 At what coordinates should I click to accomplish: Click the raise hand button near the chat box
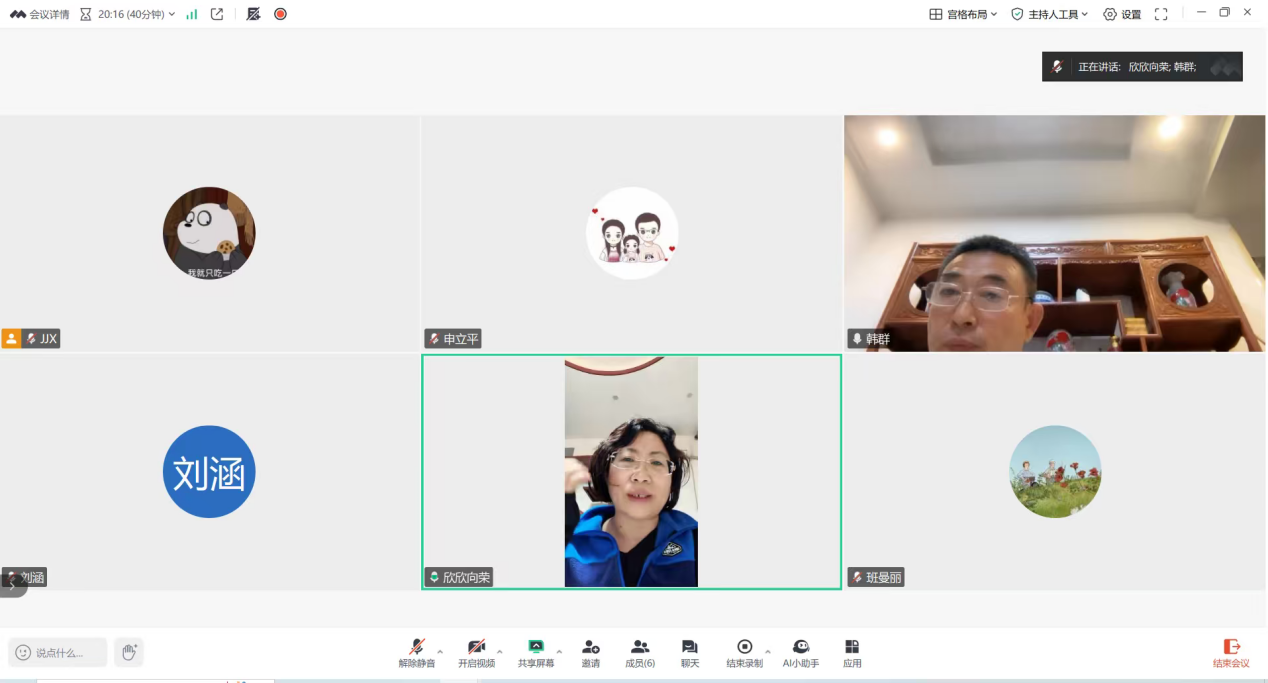[128, 652]
